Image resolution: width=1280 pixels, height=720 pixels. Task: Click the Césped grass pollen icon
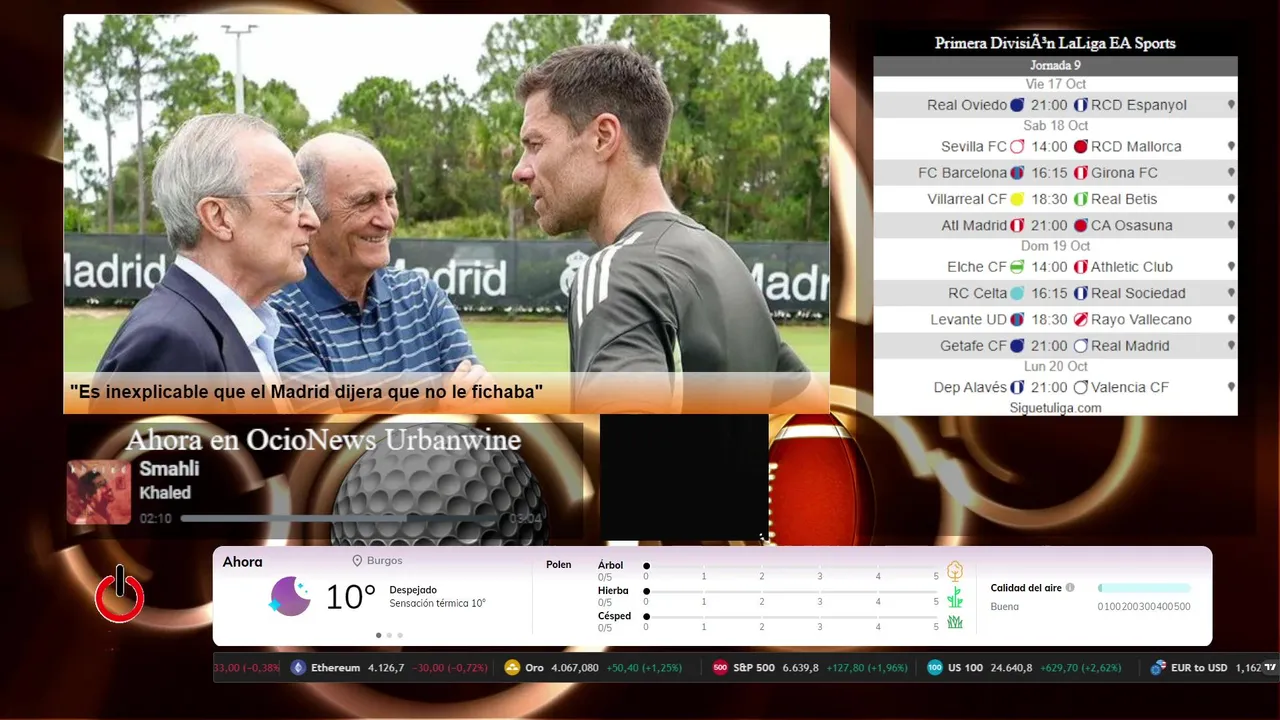pos(955,622)
